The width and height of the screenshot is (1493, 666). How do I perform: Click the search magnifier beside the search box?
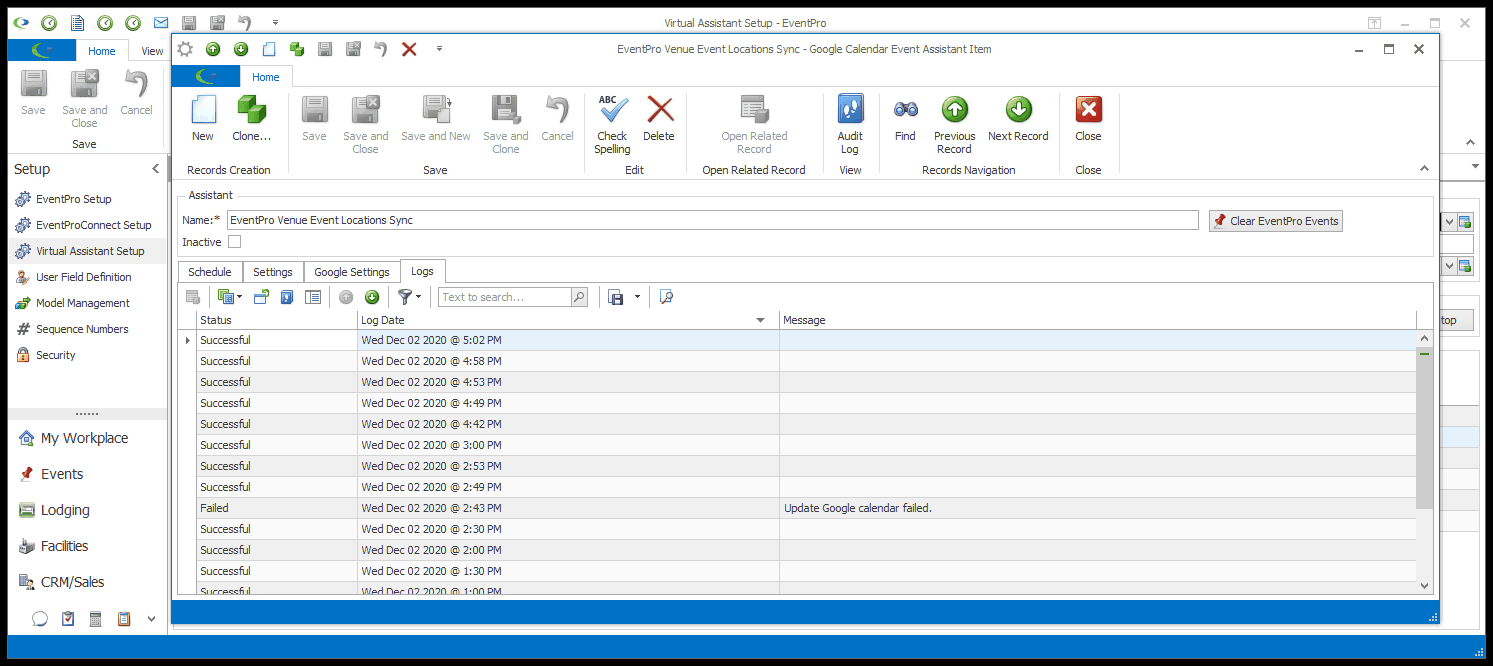point(579,297)
